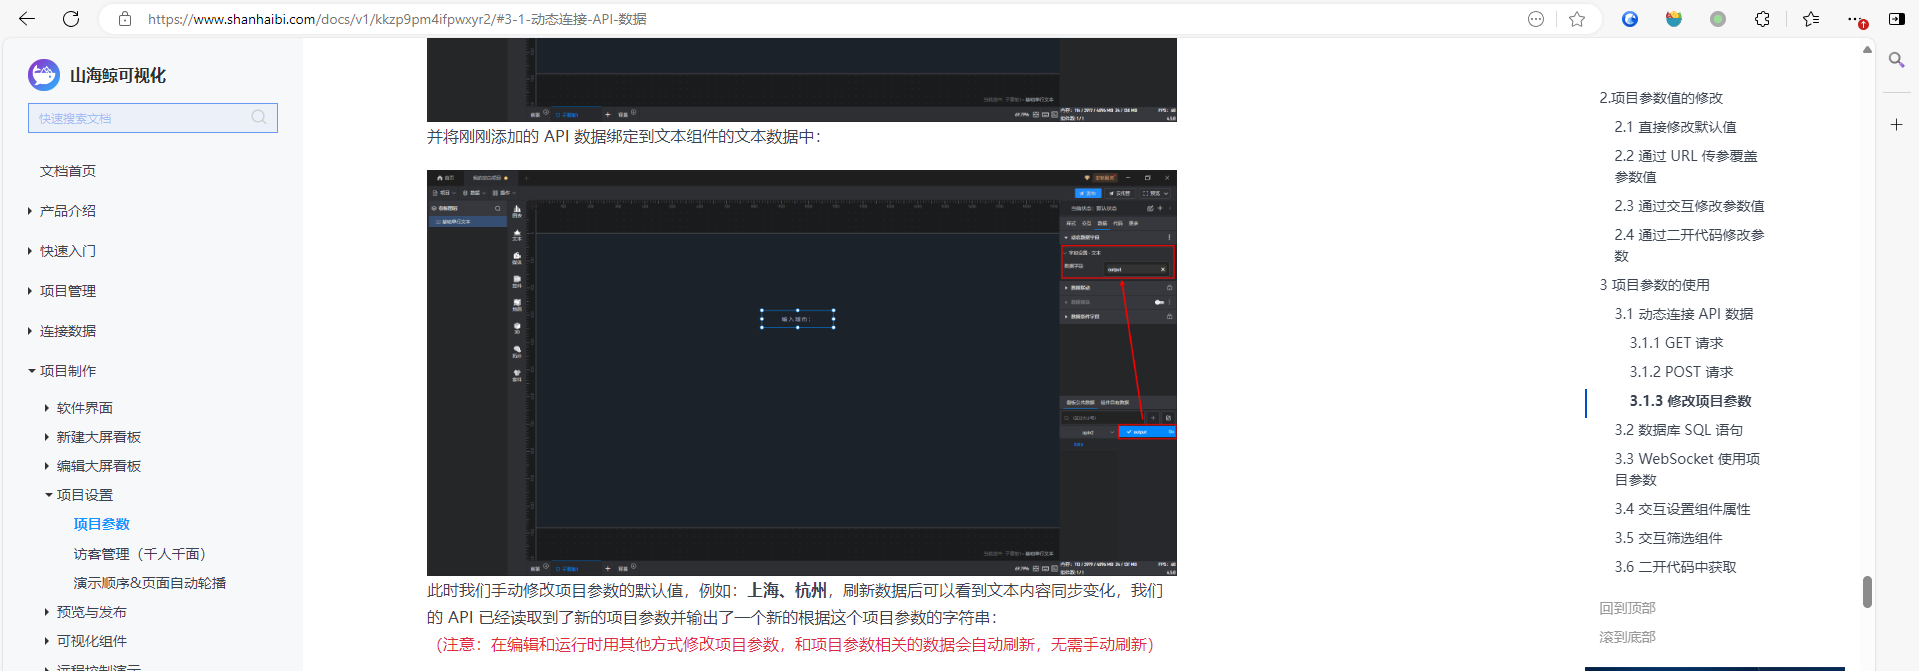Image resolution: width=1919 pixels, height=671 pixels.
Task: Go back using the browser back arrow
Action: (x=27, y=19)
